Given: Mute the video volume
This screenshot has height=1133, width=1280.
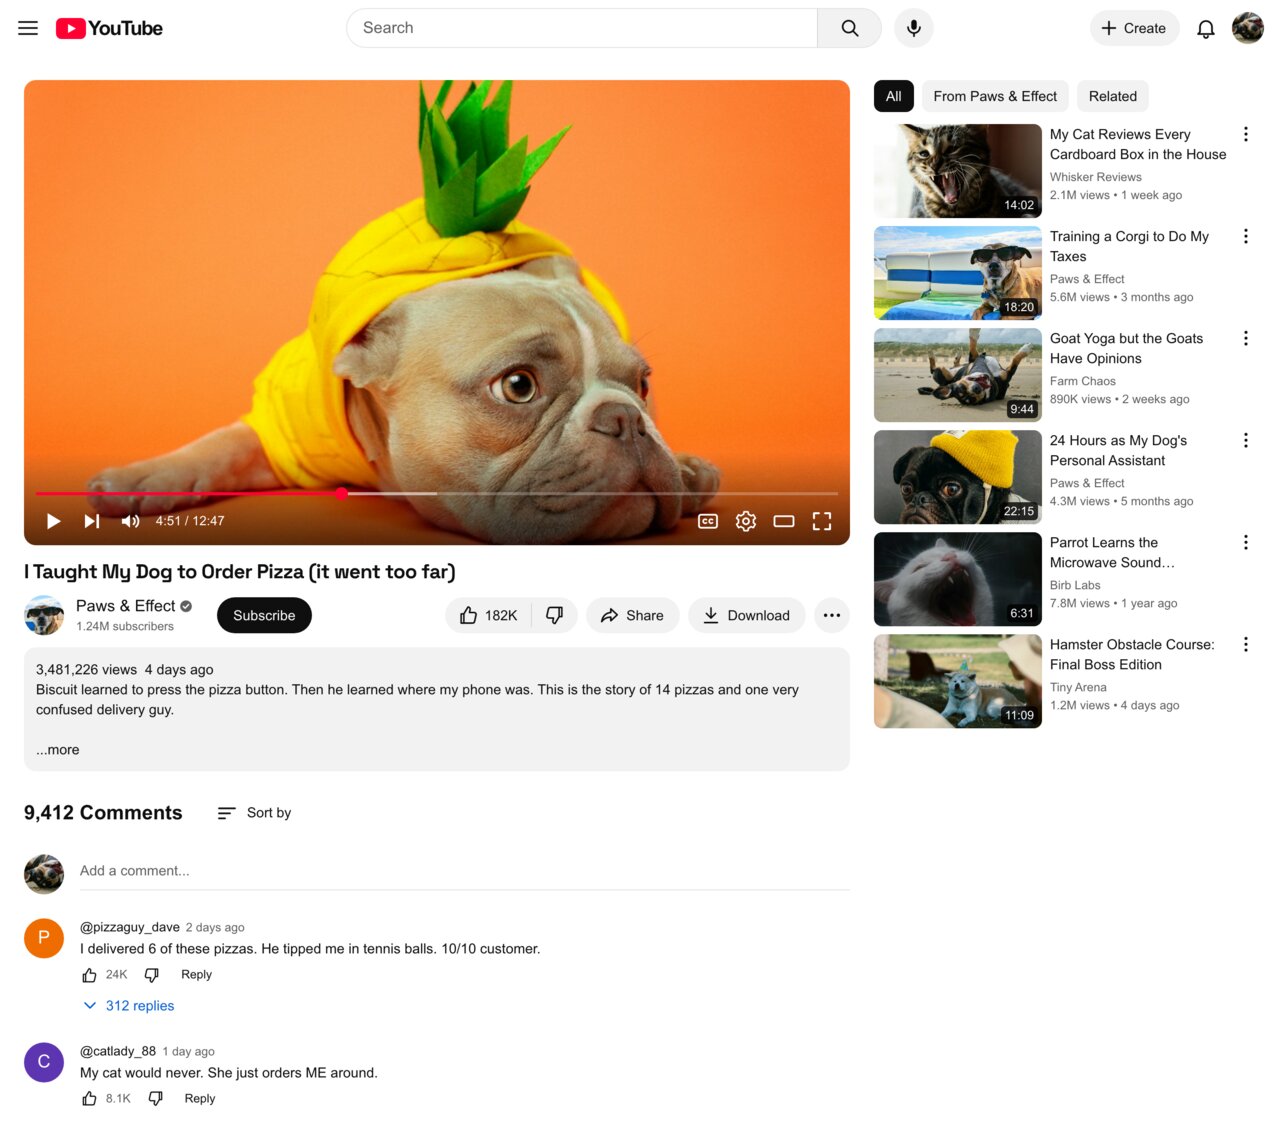Looking at the screenshot, I should pyautogui.click(x=130, y=521).
